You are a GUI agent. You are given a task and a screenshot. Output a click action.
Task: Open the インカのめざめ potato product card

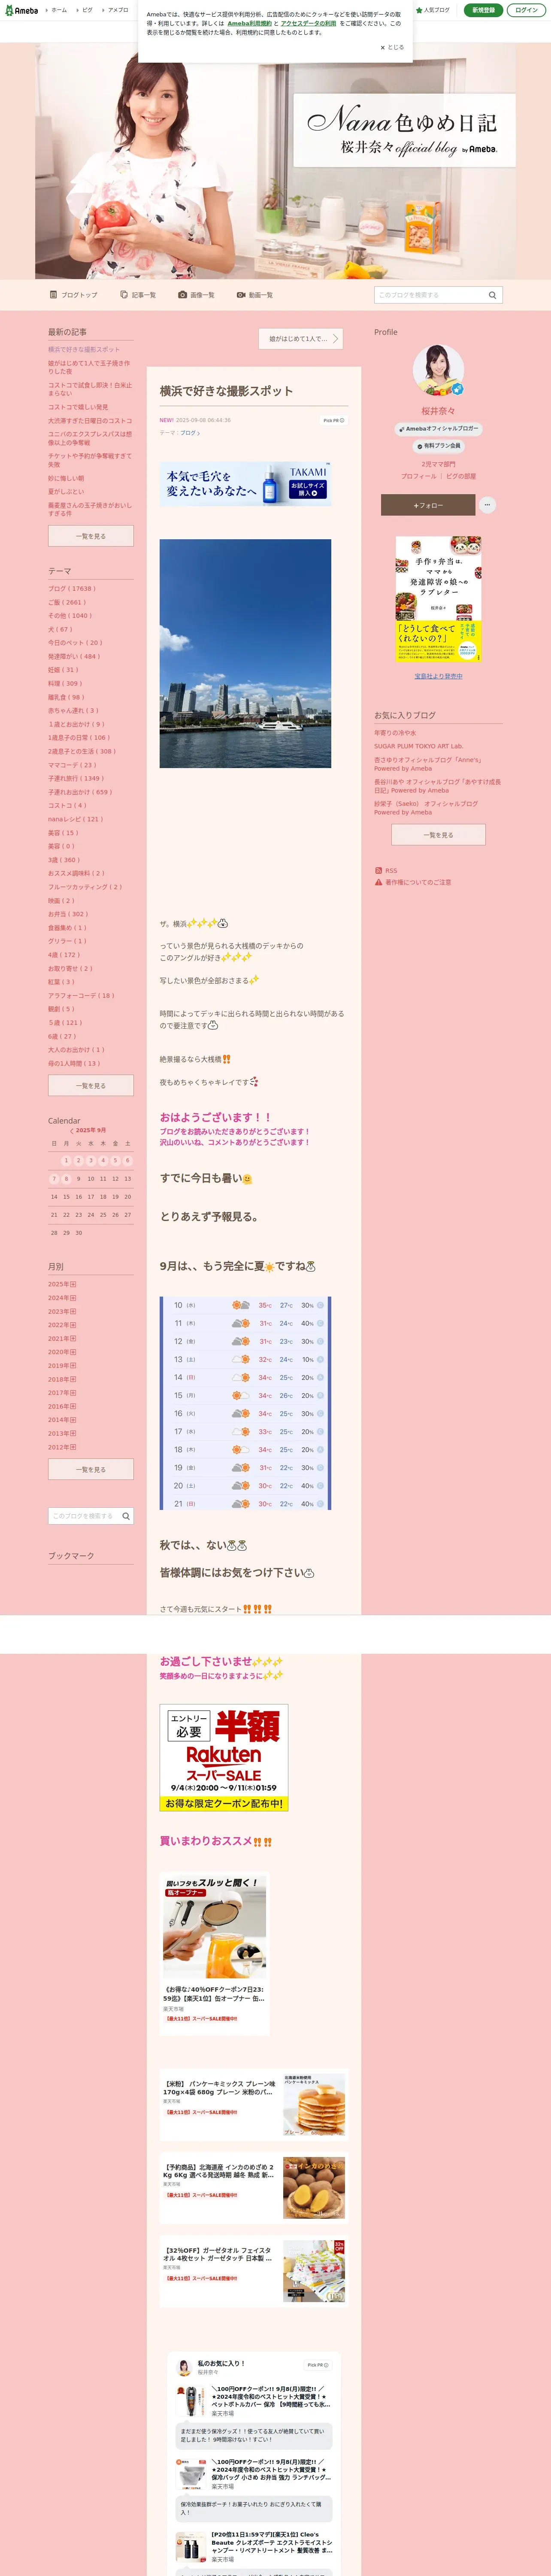[254, 2187]
